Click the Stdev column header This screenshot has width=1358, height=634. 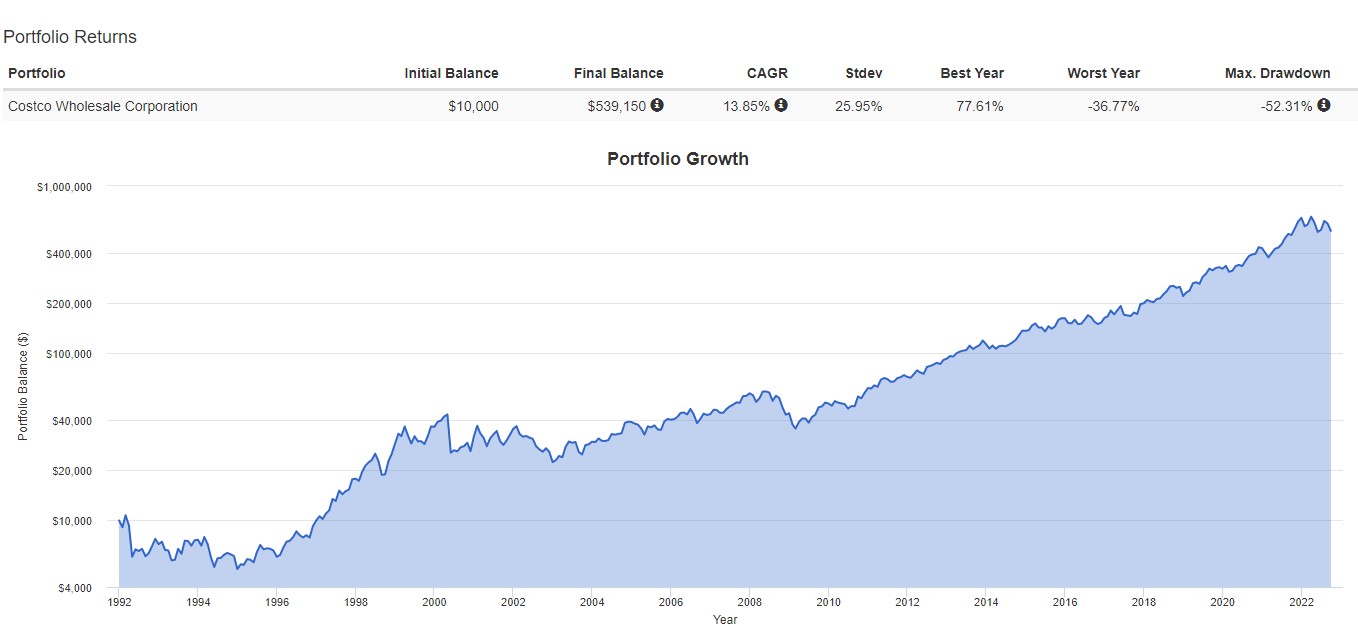pyautogui.click(x=864, y=73)
